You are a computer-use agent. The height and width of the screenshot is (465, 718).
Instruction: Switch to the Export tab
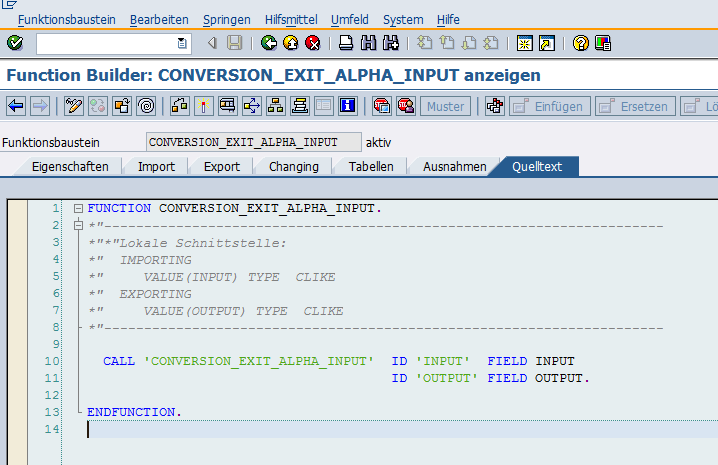tap(222, 166)
